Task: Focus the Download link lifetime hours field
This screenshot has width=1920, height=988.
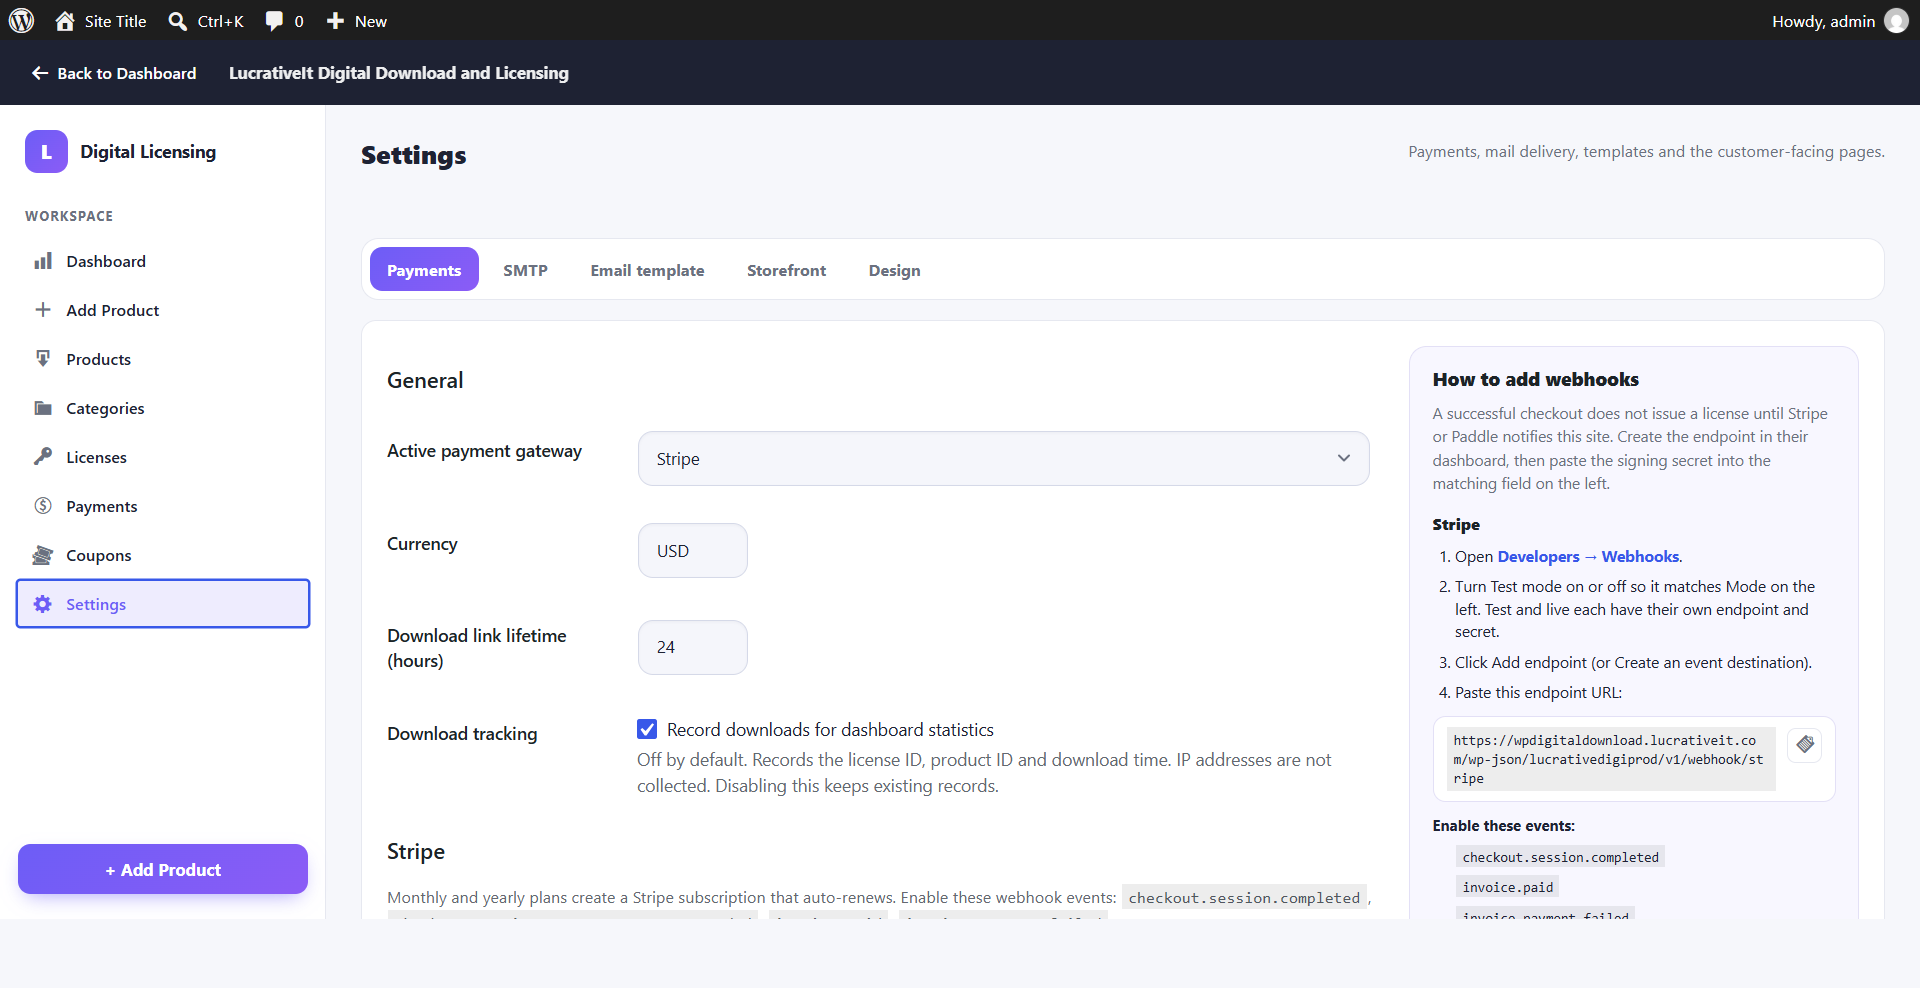Action: tap(693, 647)
